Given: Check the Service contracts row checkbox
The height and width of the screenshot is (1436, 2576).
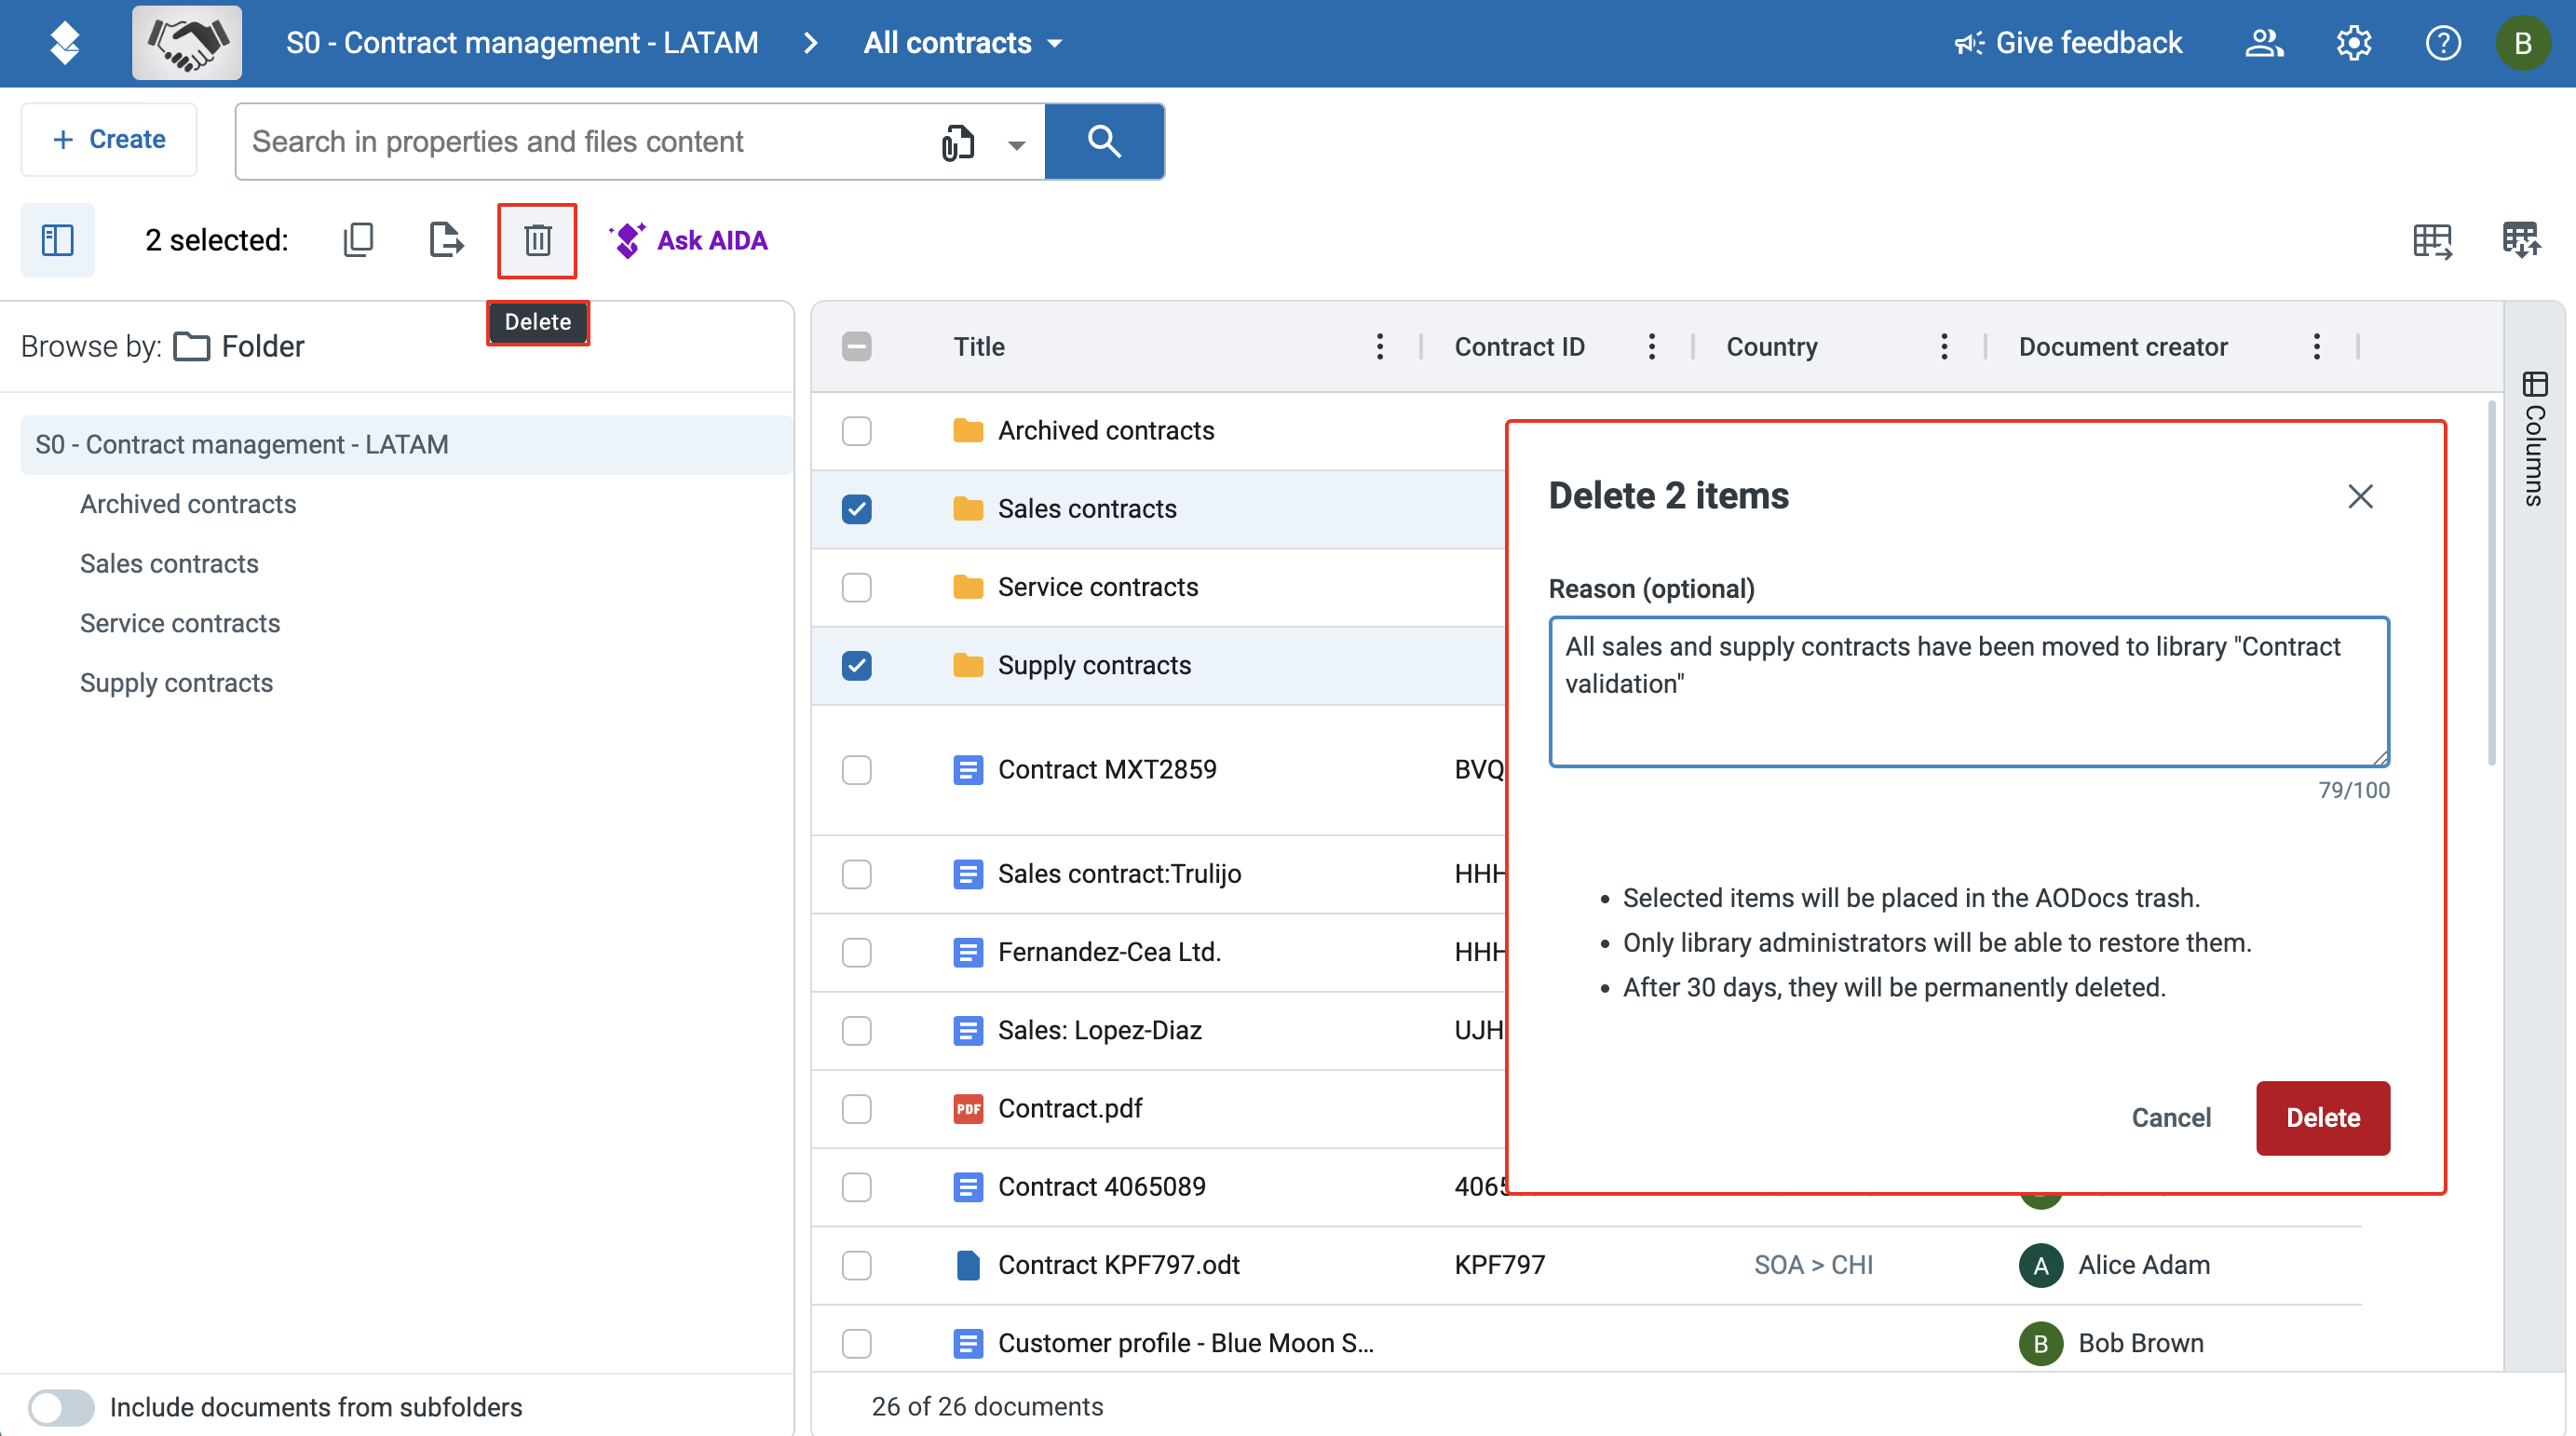Looking at the screenshot, I should pos(856,587).
